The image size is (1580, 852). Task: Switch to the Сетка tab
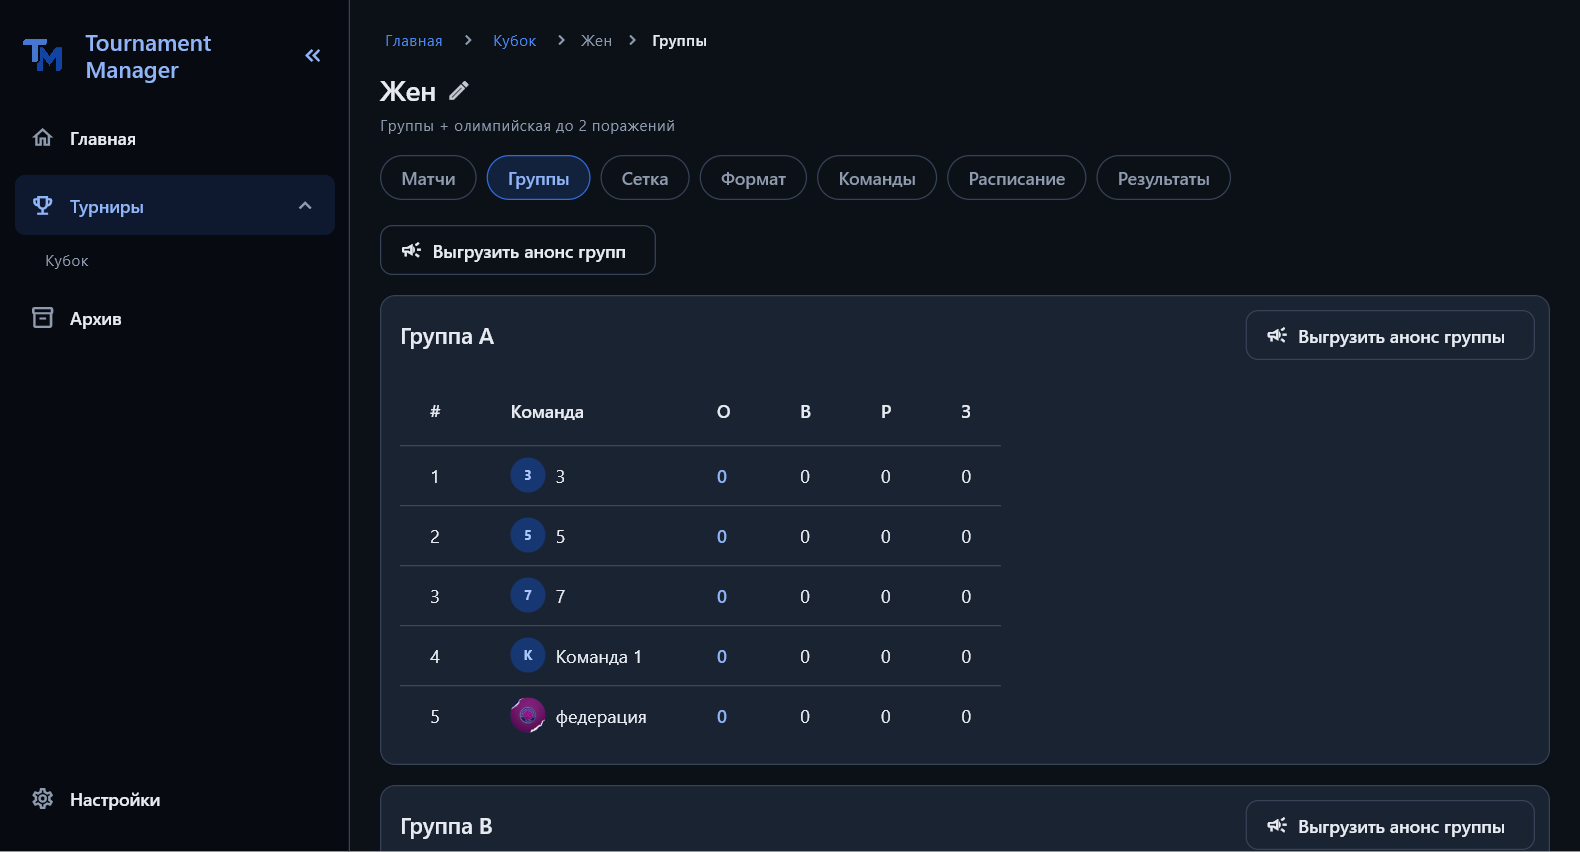tap(645, 178)
